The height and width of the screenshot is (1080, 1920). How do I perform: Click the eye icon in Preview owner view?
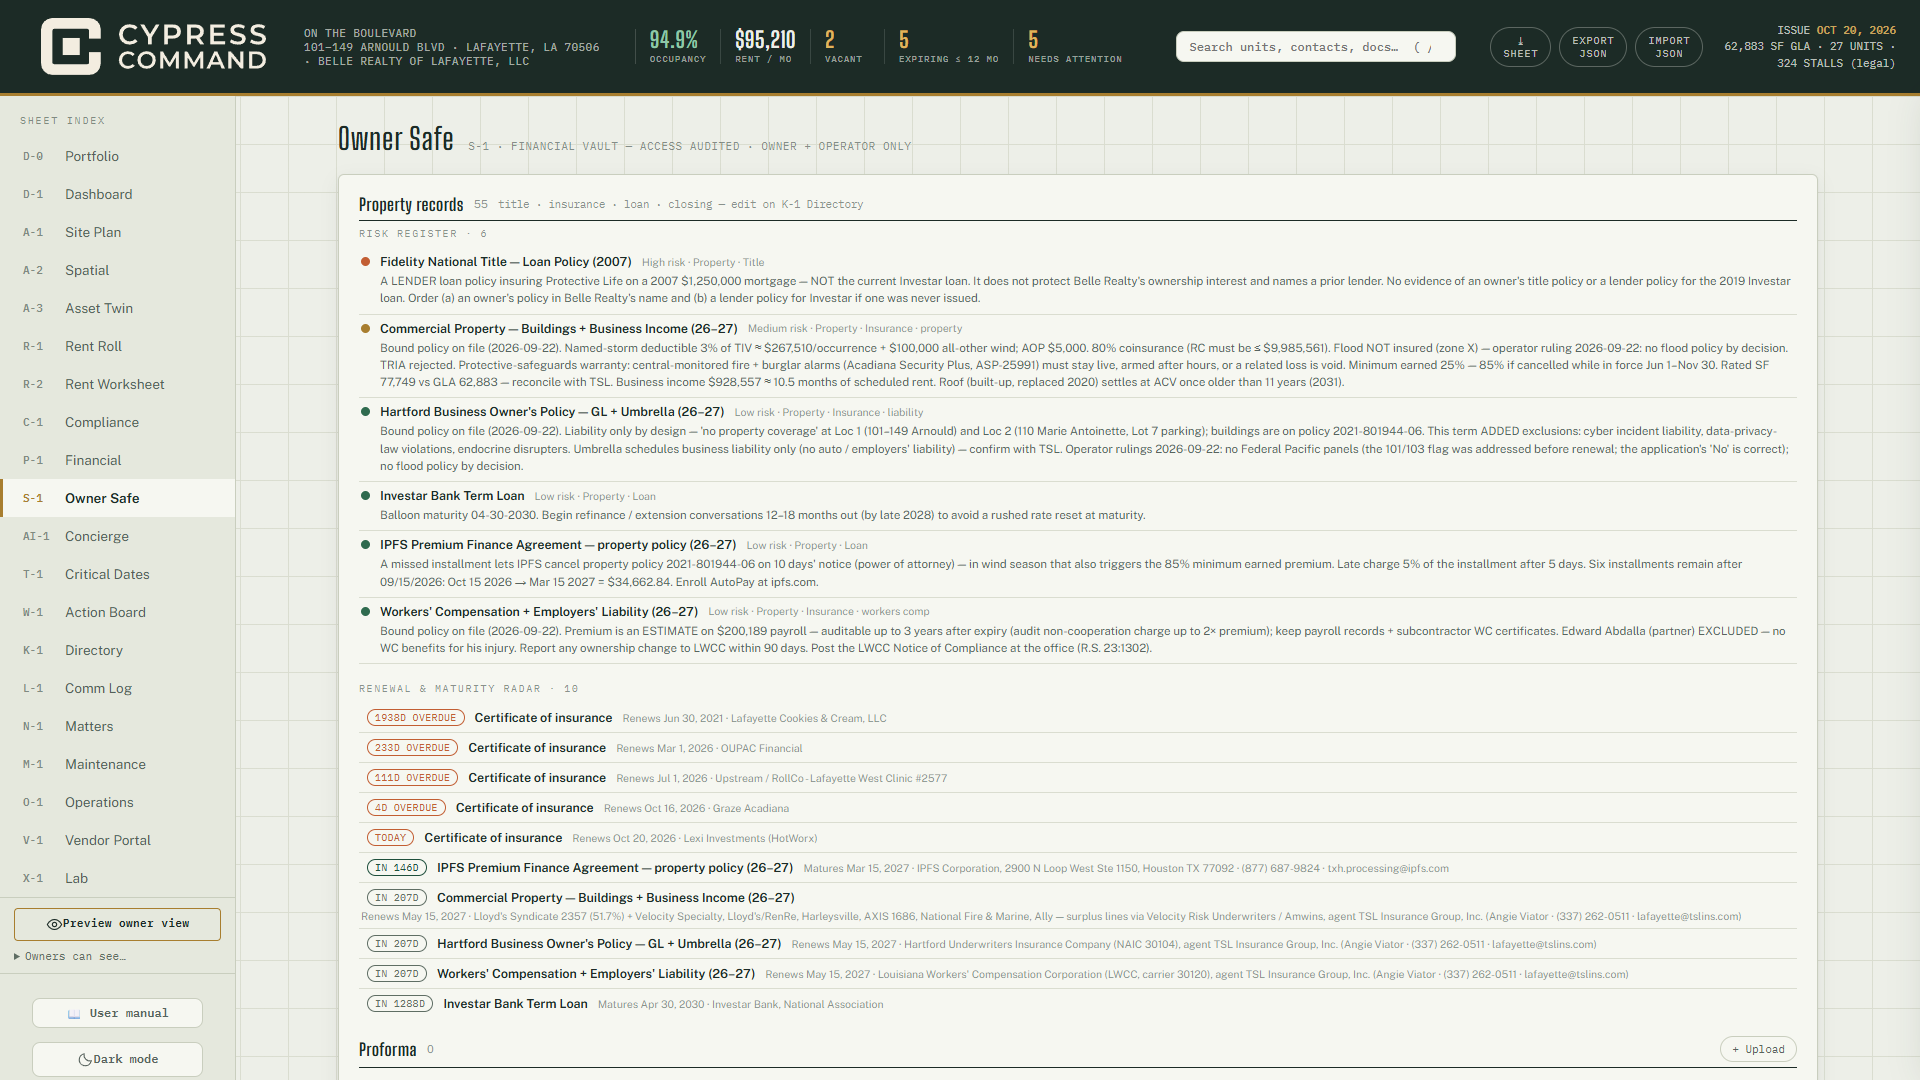54,924
